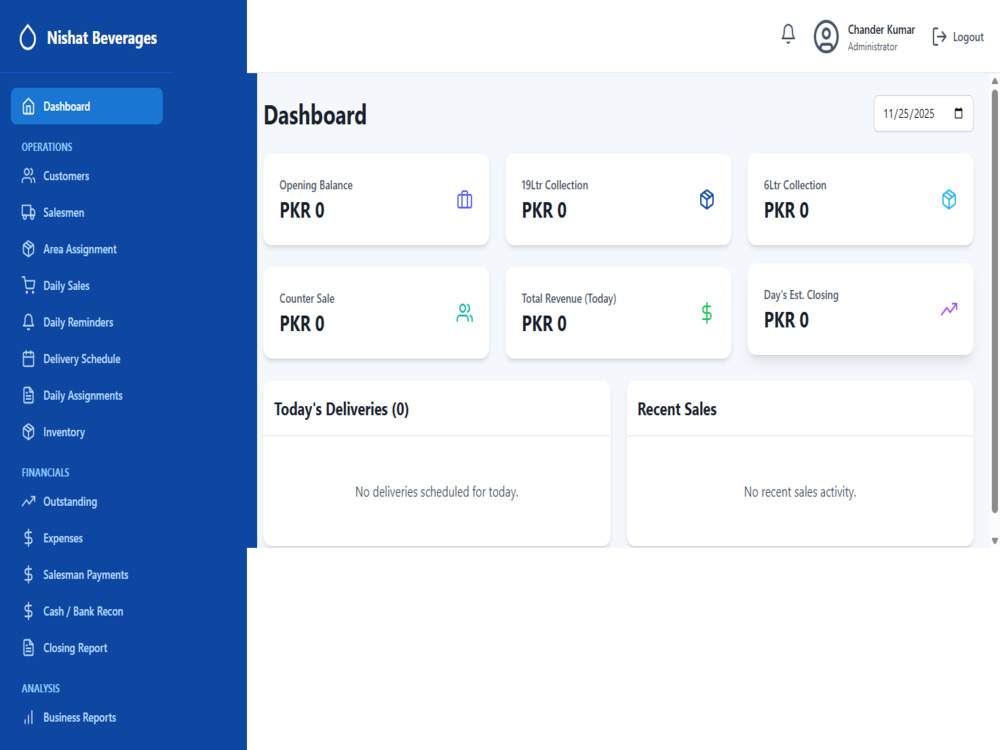Open Salesman Payments text link
Image resolution: width=1000 pixels, height=750 pixels.
(x=86, y=575)
